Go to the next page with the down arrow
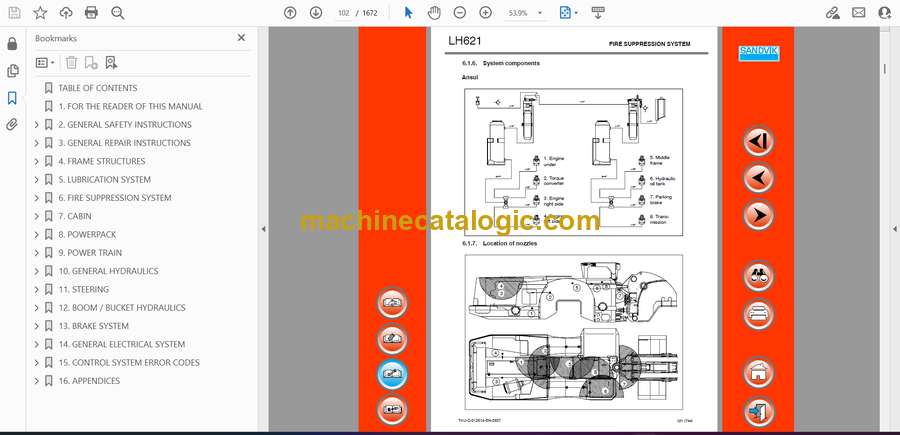 [x=316, y=13]
